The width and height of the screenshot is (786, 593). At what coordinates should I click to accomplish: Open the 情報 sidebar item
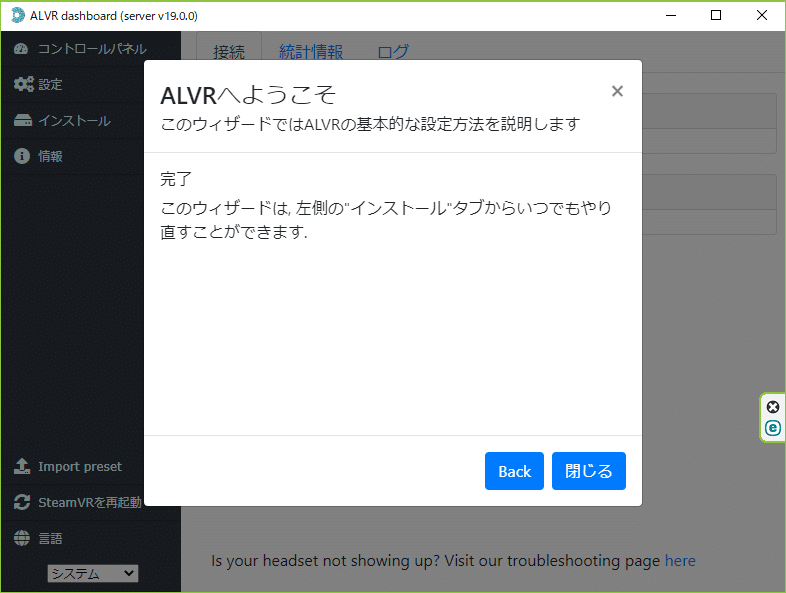[x=73, y=156]
